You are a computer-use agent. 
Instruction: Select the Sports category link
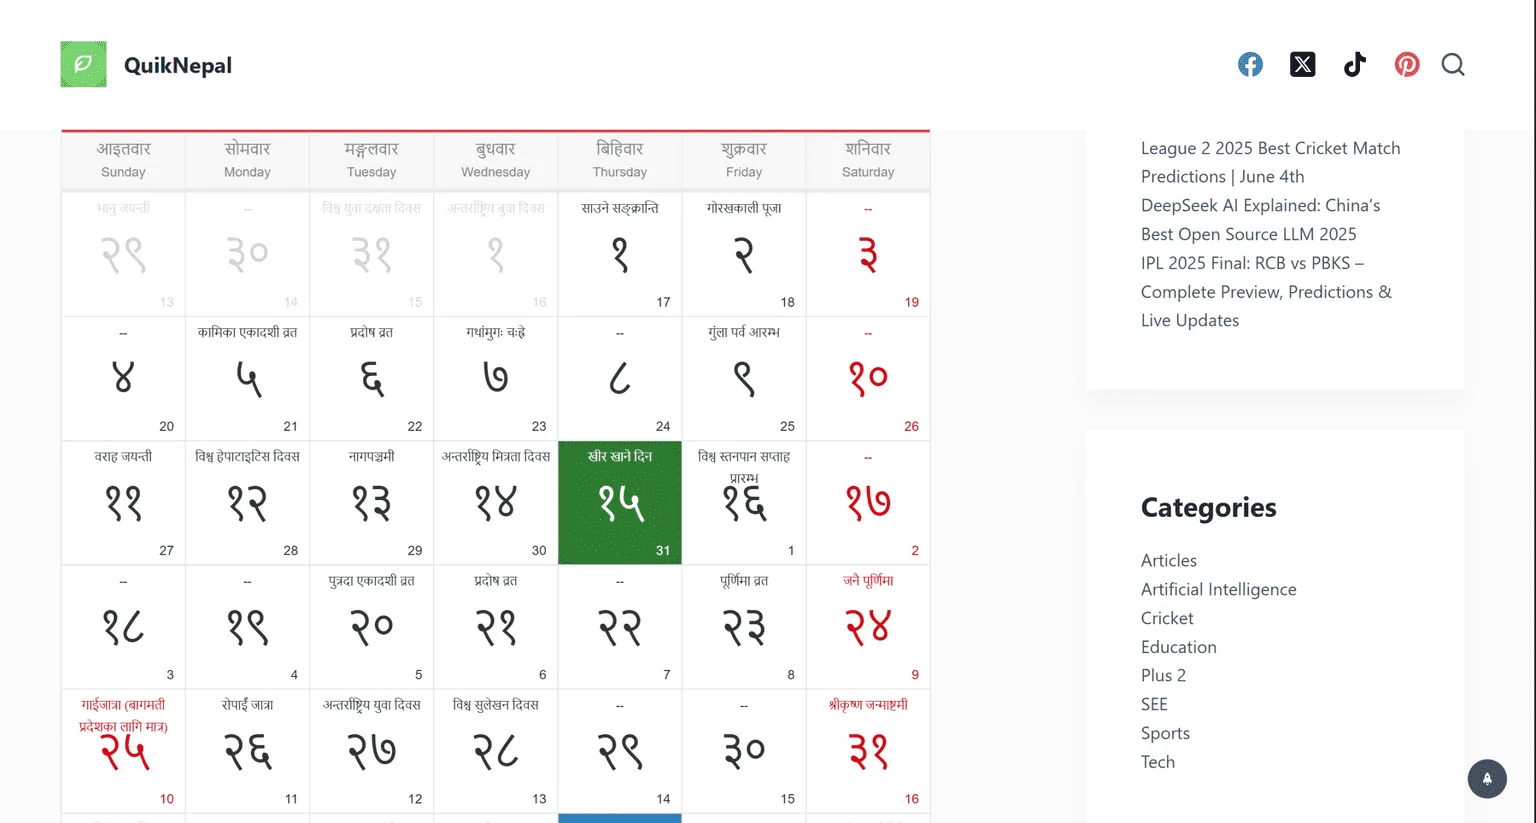pyautogui.click(x=1165, y=733)
